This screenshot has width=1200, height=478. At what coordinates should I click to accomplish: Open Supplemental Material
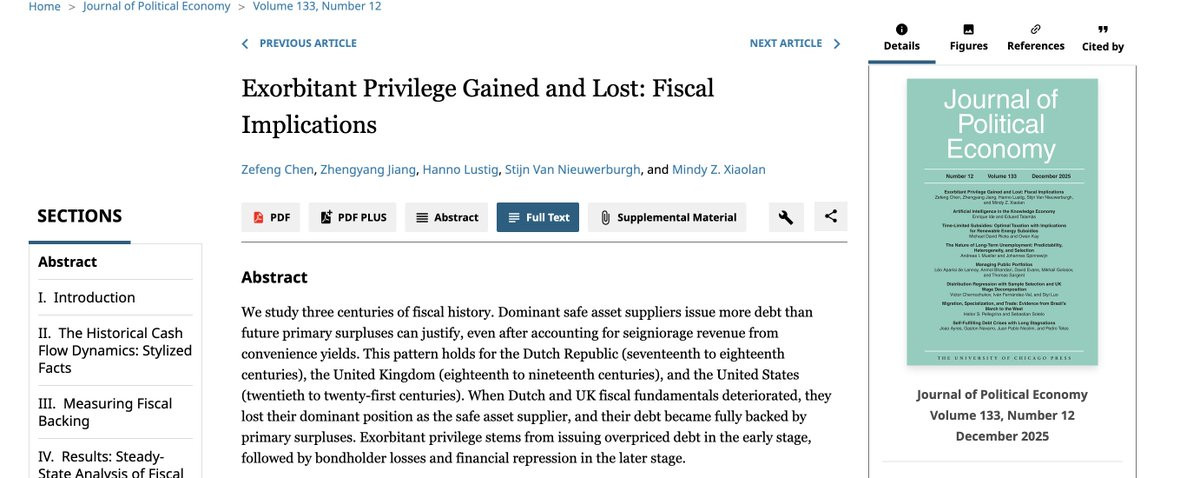click(x=667, y=217)
